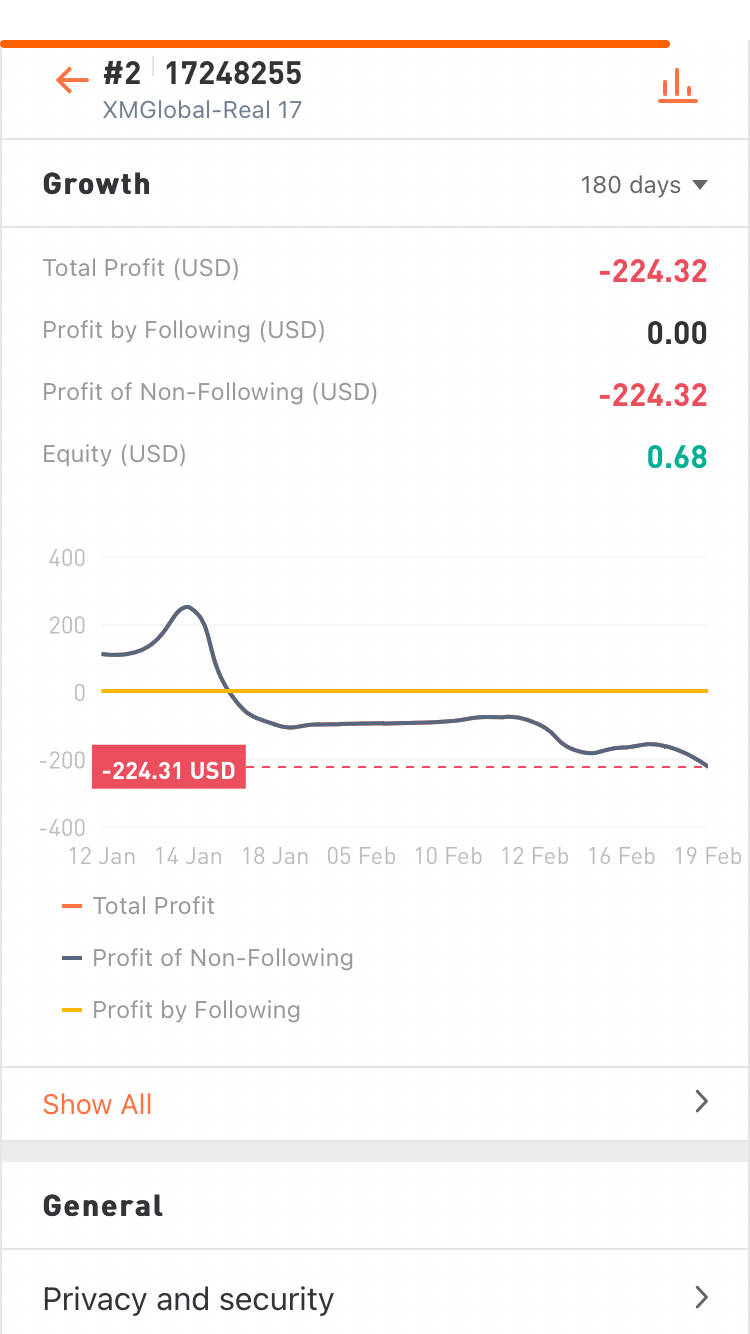Tap the Equity value 0.68
This screenshot has height=1334, width=750.
coord(676,457)
